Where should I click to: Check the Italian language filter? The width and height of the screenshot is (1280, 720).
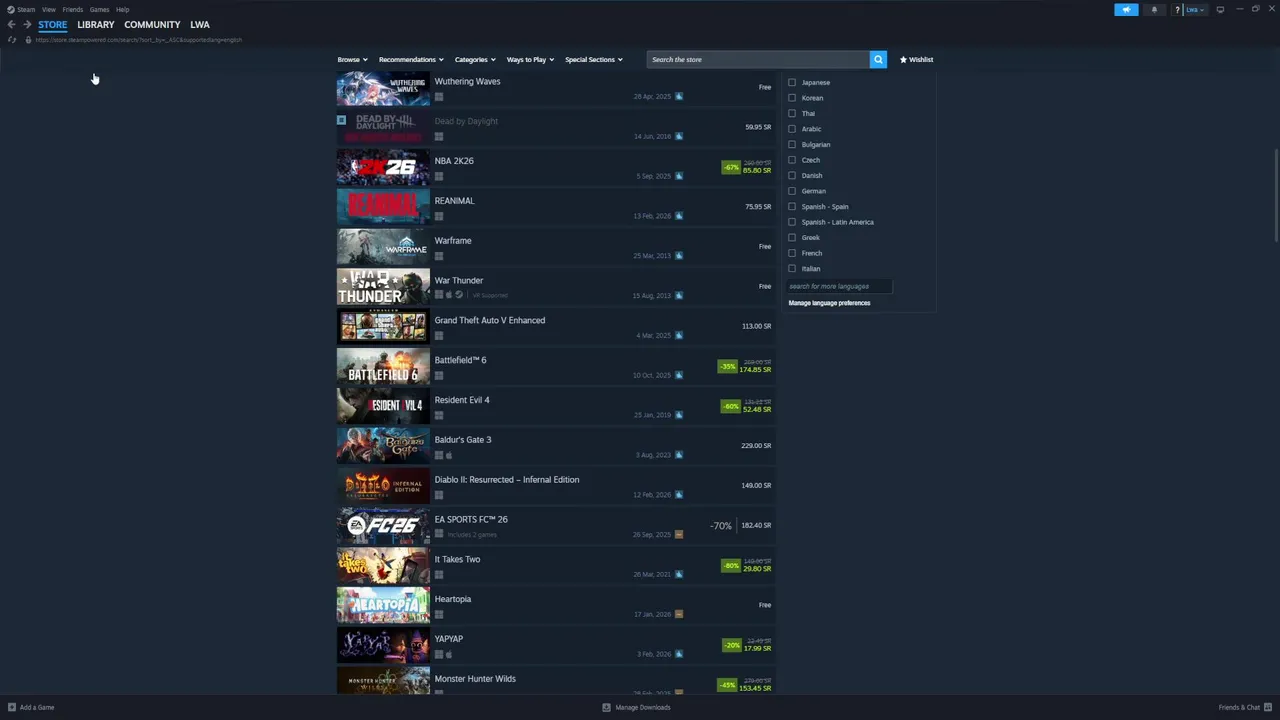[792, 268]
